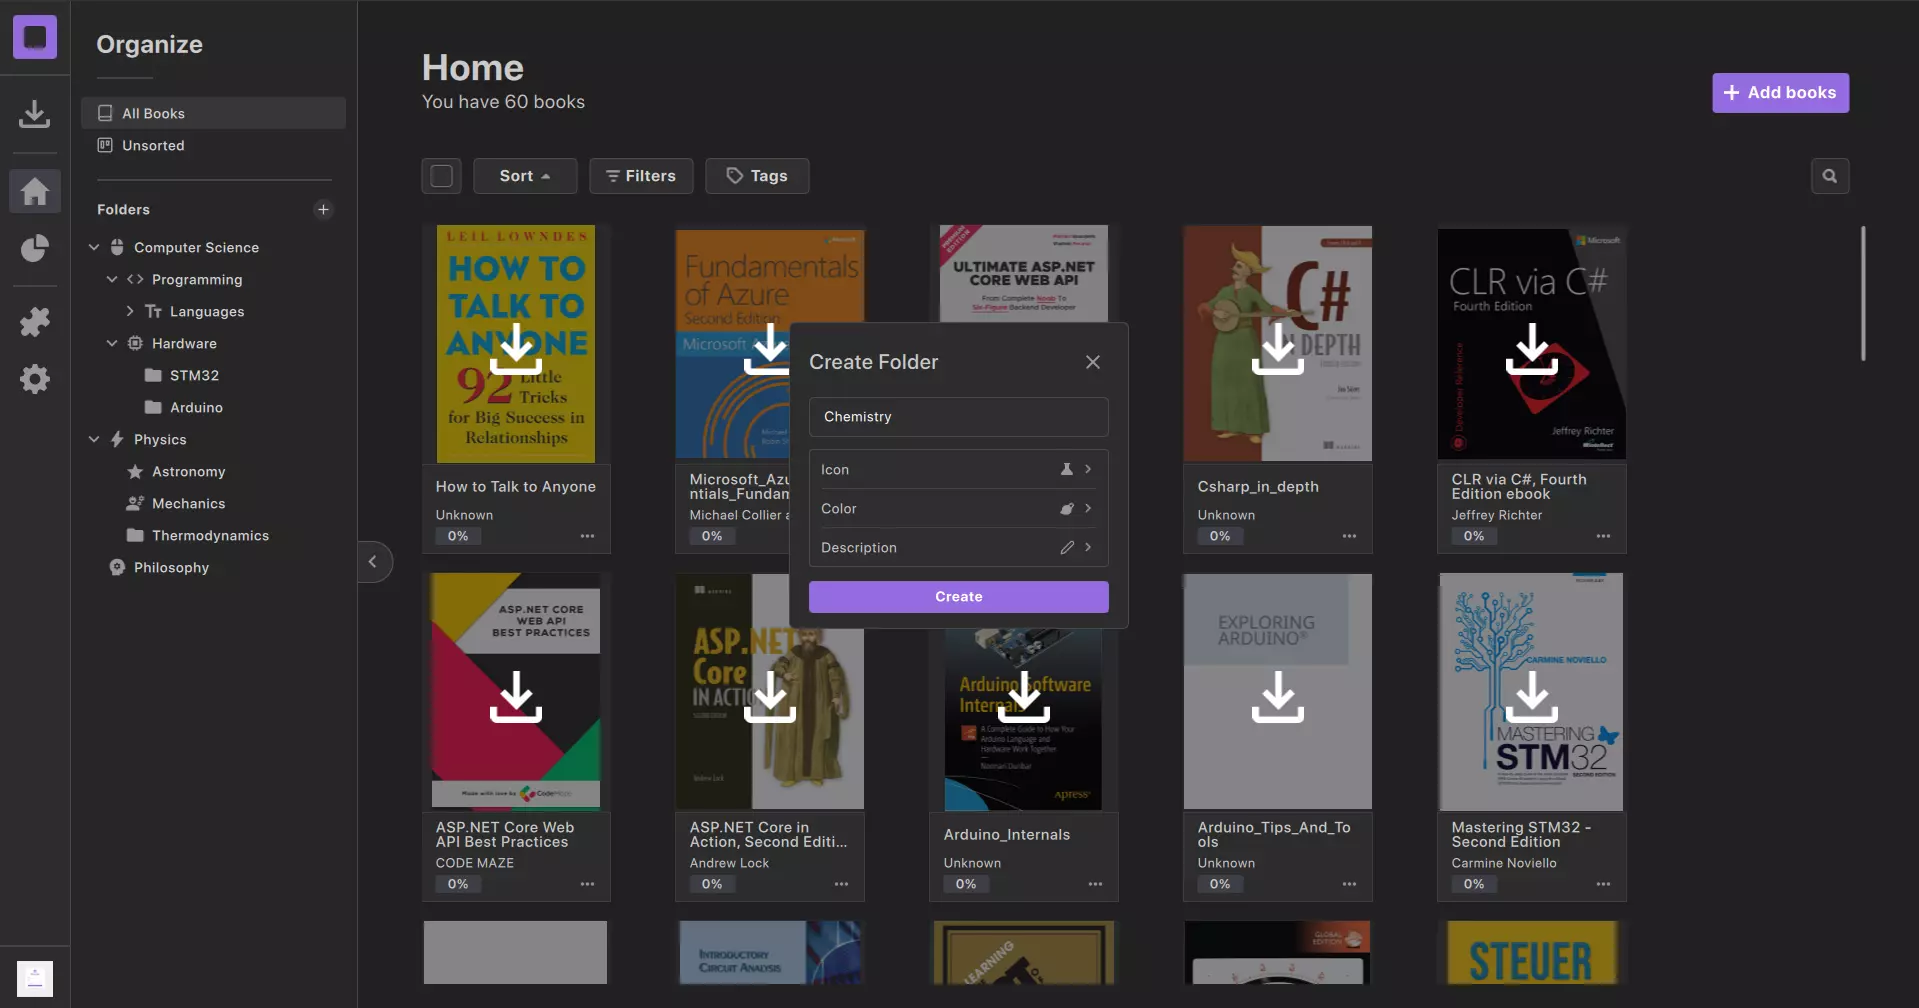Close the Create Folder dialog
The height and width of the screenshot is (1008, 1919).
coord(1092,362)
